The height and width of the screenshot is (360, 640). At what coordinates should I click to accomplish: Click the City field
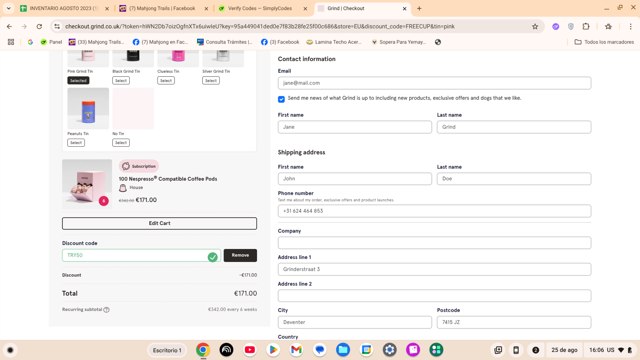(x=355, y=322)
